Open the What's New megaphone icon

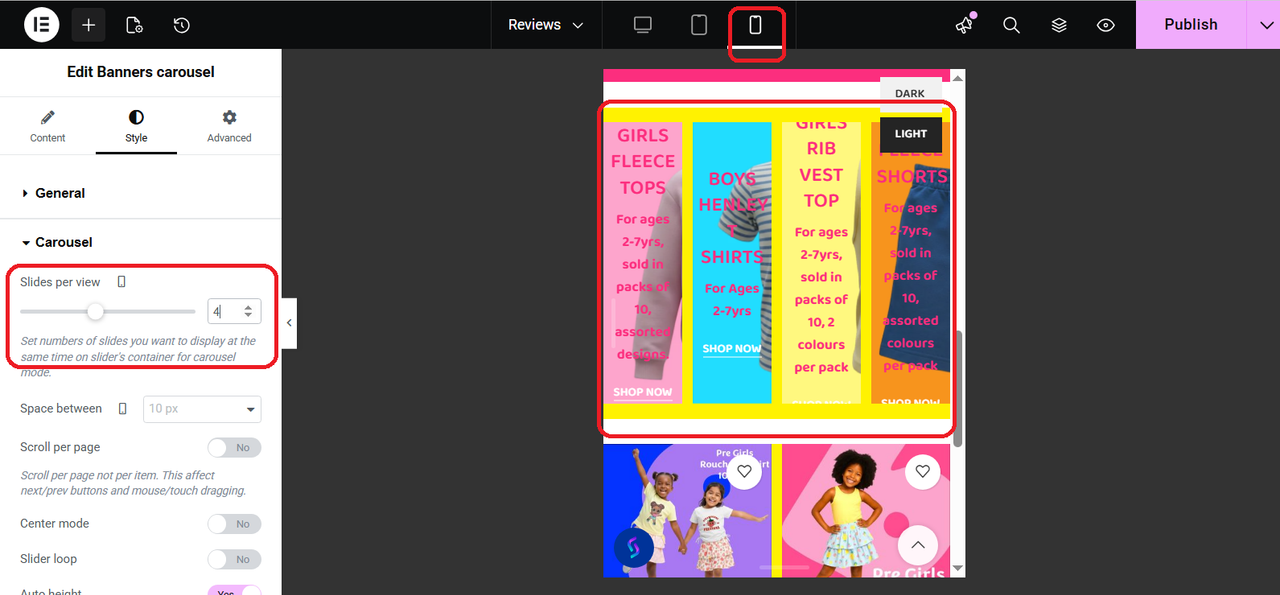(964, 25)
